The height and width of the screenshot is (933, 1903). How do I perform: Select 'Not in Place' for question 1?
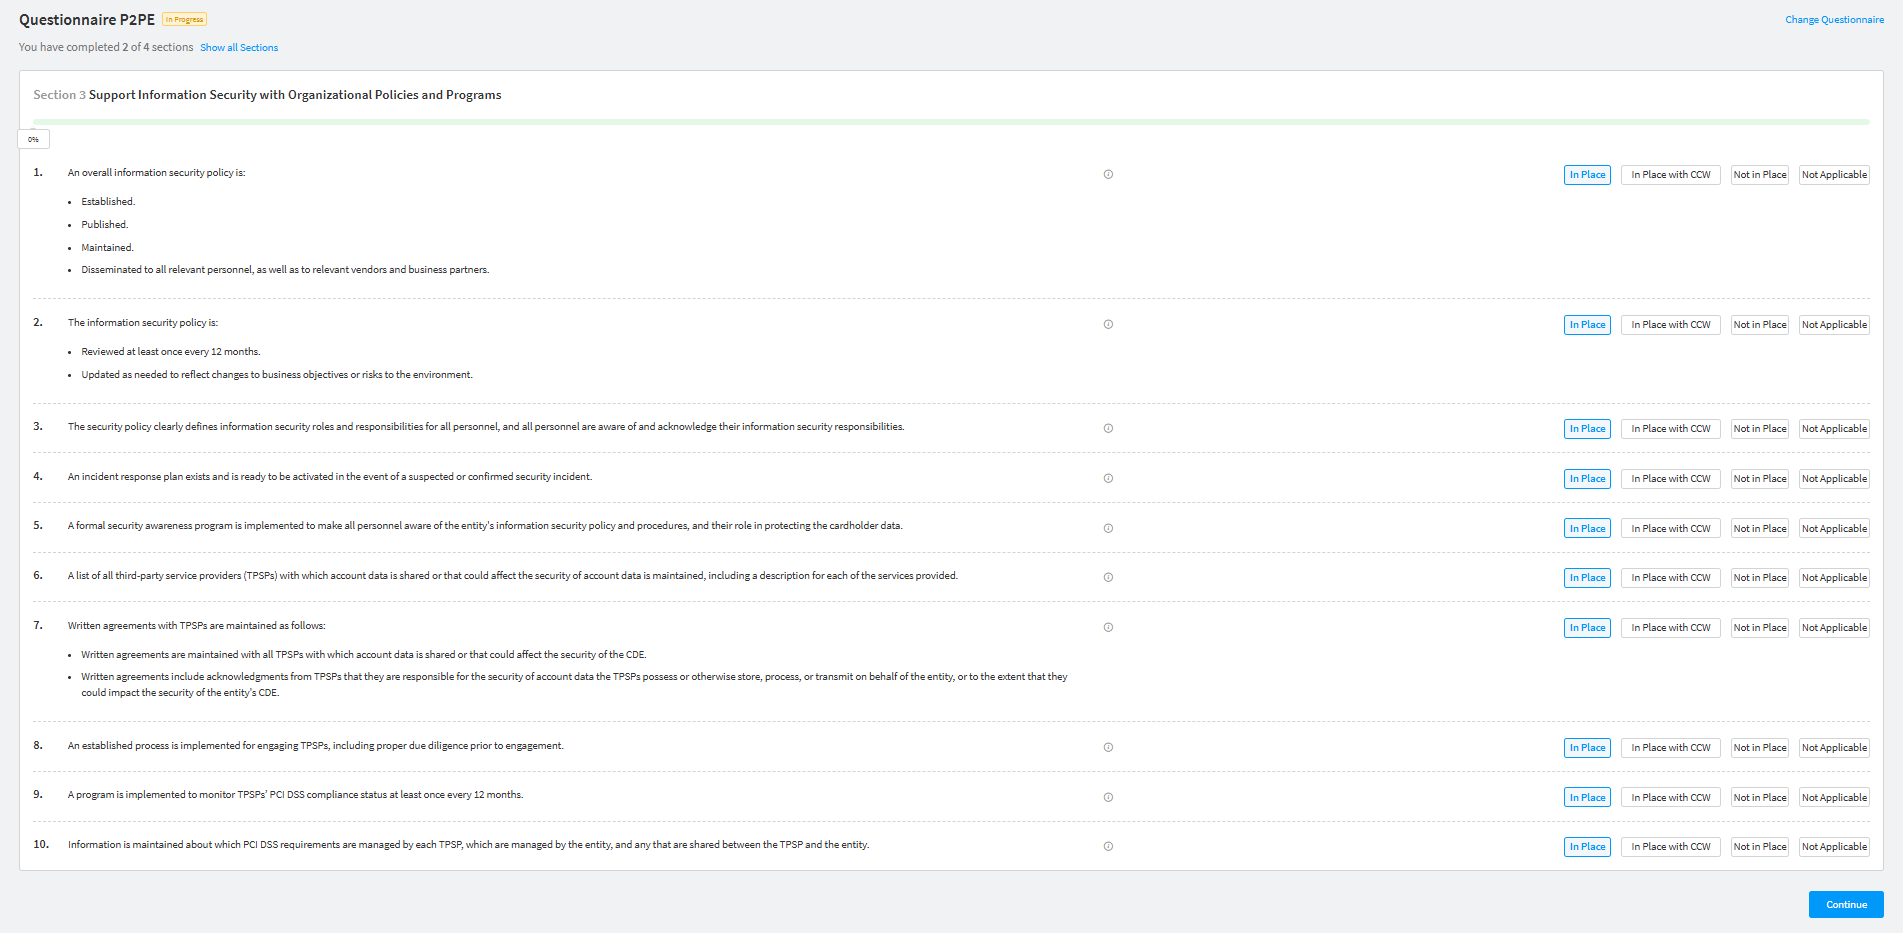(1759, 175)
